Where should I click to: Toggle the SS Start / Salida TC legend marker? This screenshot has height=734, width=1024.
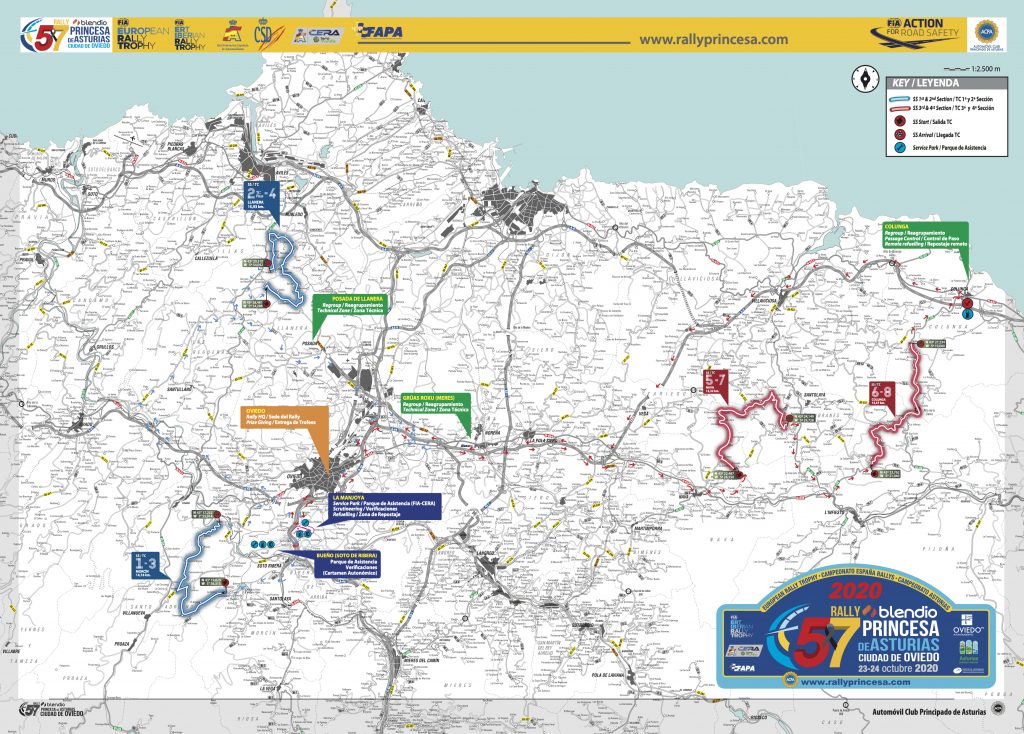point(898,121)
